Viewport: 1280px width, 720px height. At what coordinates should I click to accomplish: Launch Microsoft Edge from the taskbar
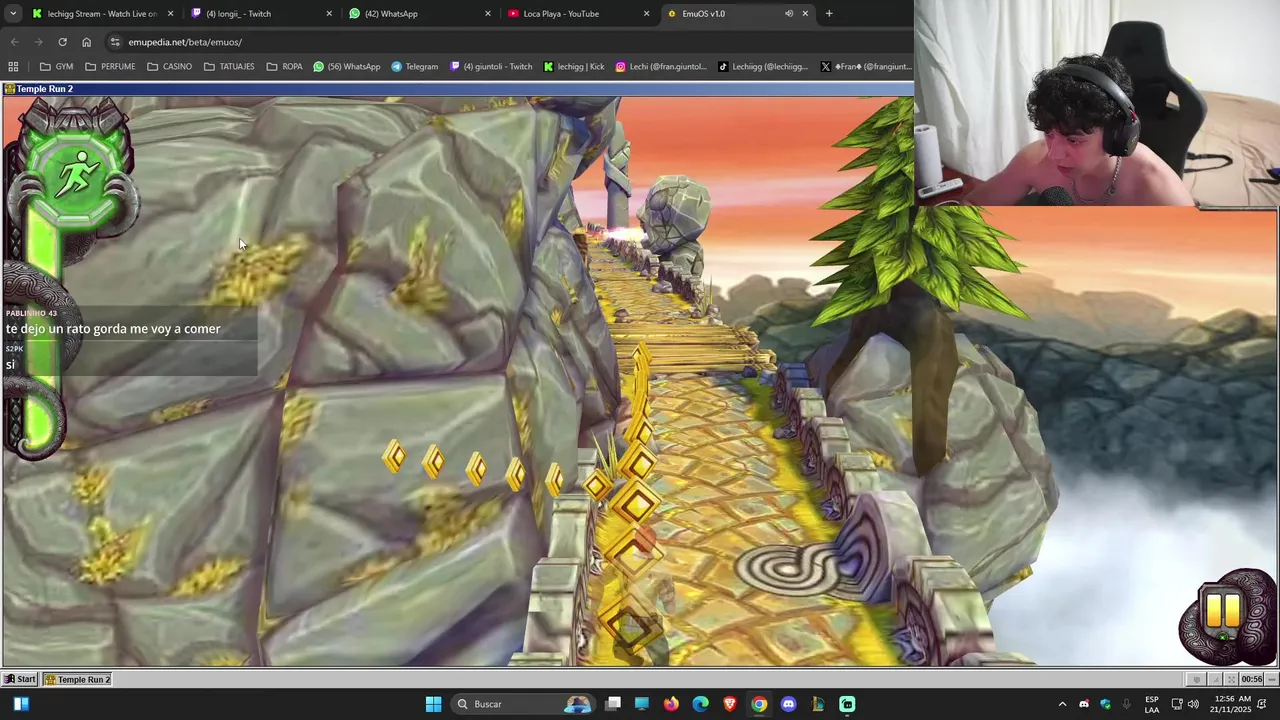[700, 704]
